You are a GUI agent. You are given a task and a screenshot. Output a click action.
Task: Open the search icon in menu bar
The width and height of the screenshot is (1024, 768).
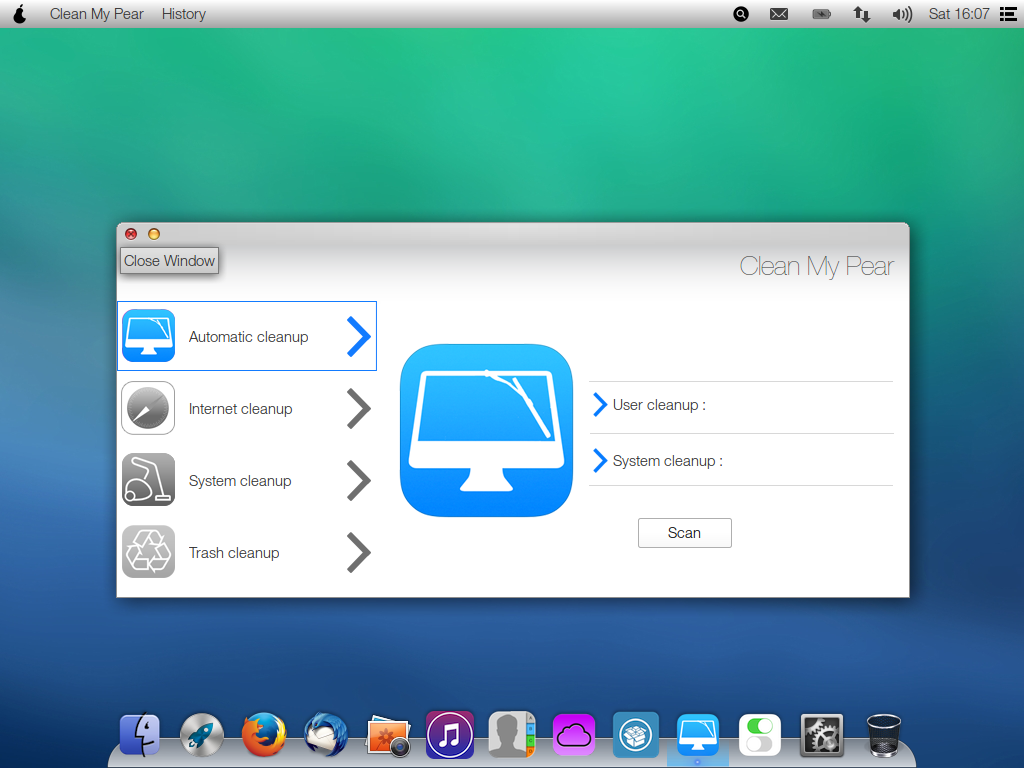point(741,14)
